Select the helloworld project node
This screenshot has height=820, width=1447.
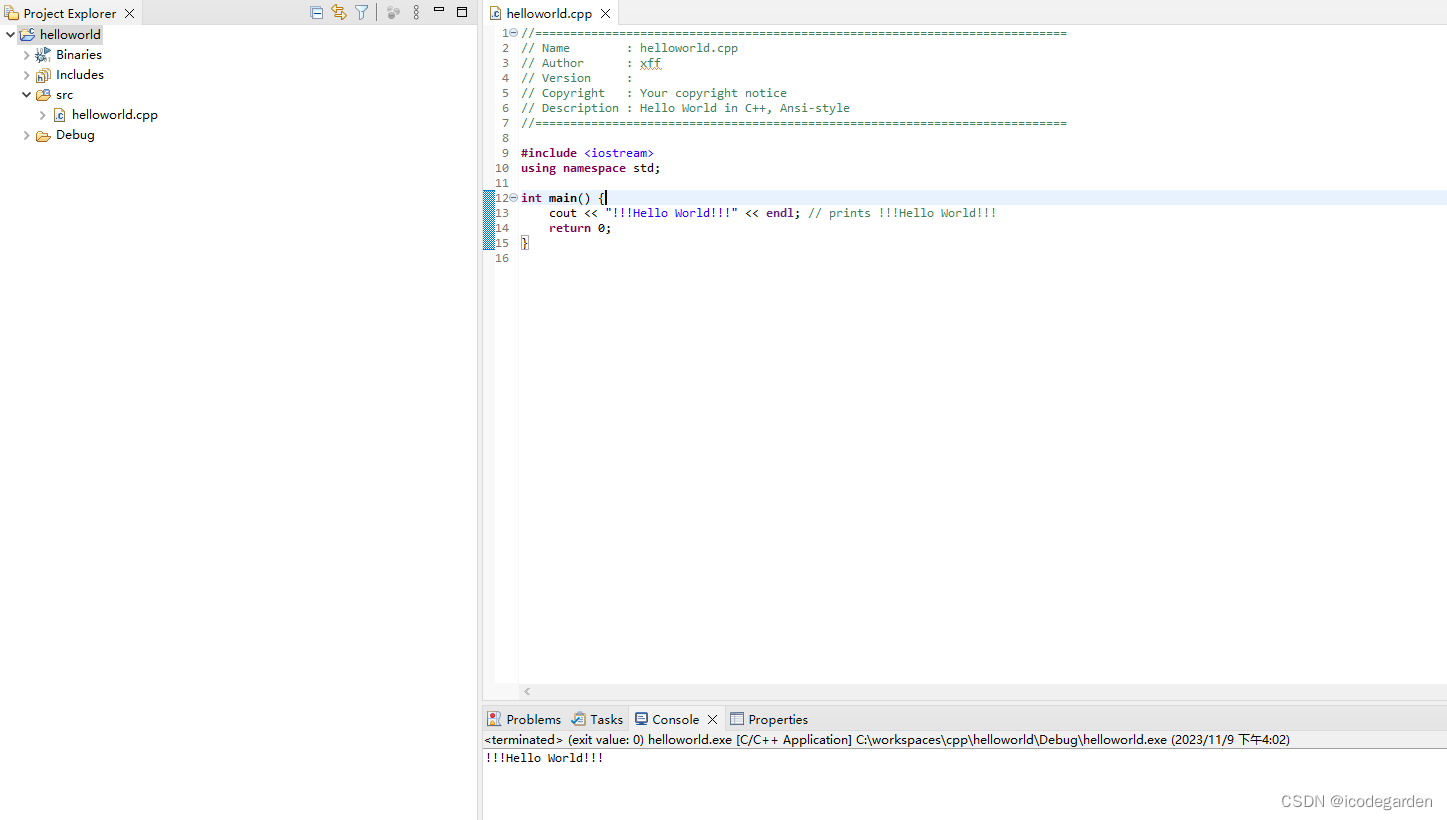pos(70,34)
